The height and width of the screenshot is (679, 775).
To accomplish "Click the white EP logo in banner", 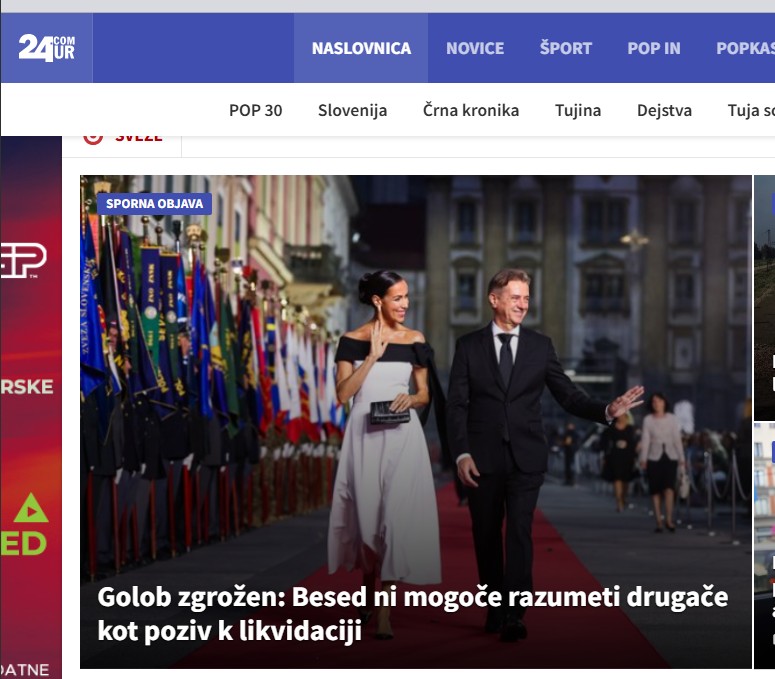I will (24, 260).
